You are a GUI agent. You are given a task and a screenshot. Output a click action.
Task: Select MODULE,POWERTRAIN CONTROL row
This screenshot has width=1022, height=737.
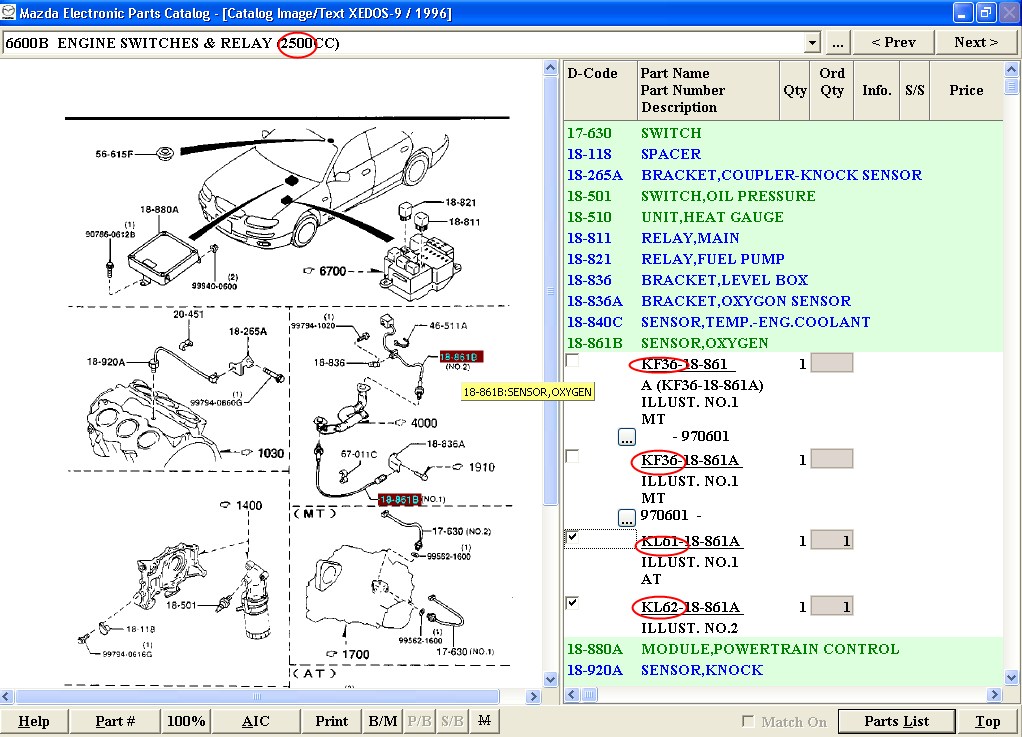tap(783, 649)
